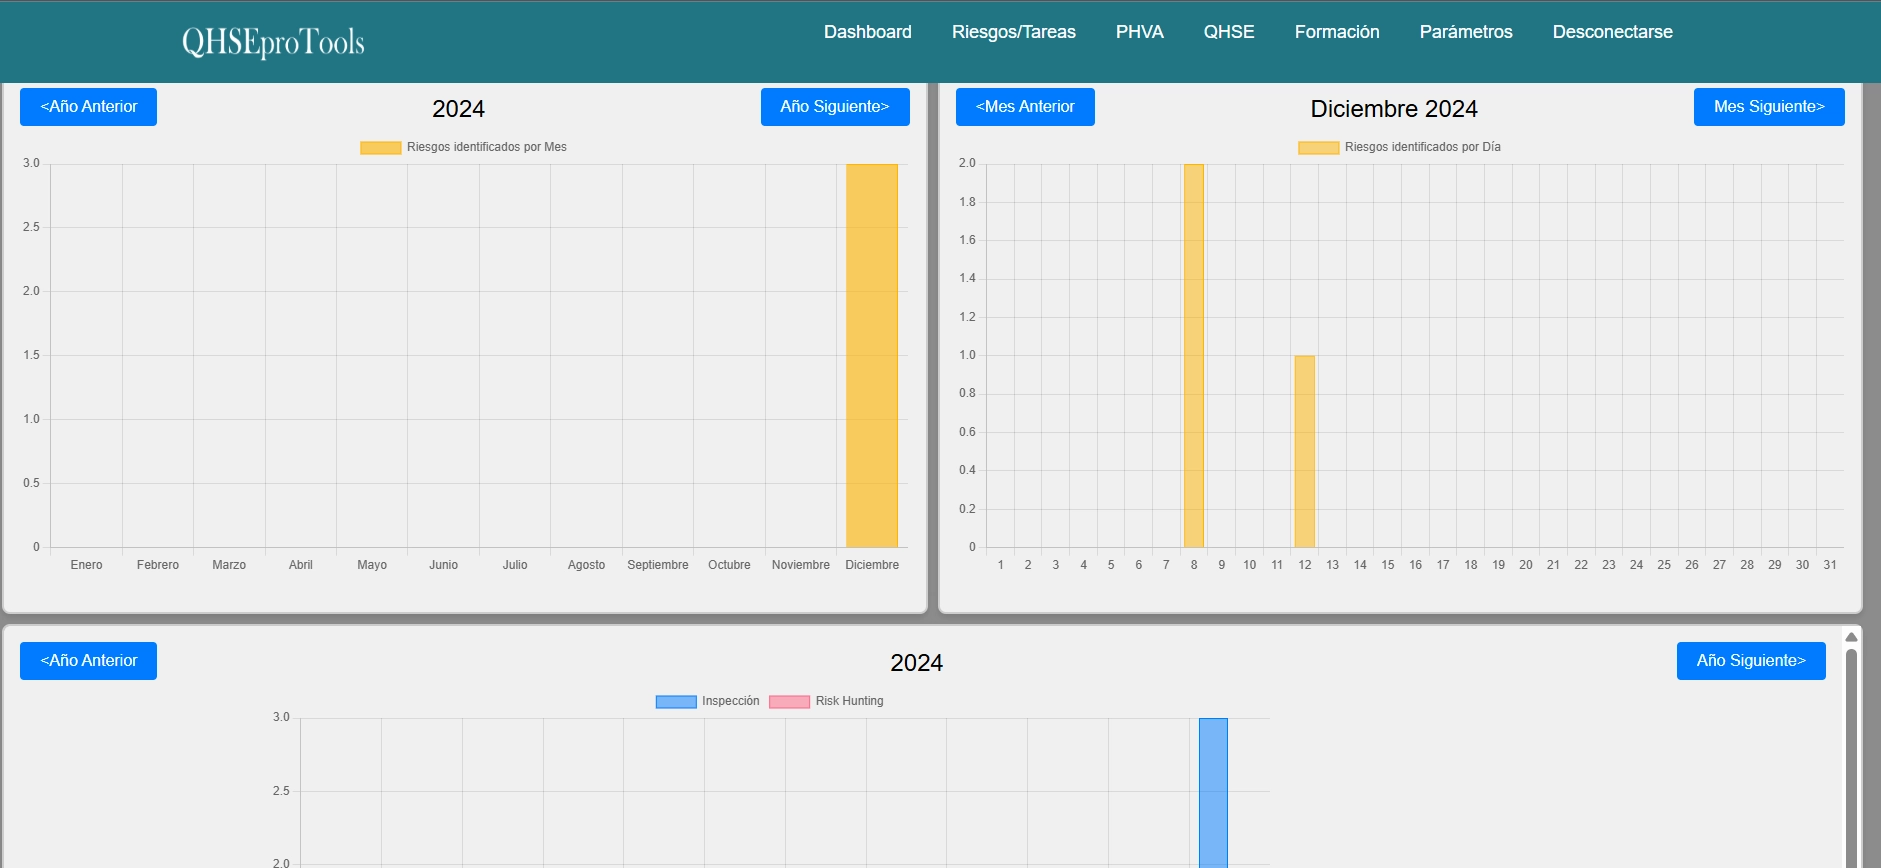Click the Mes Anterior button
This screenshot has height=868, width=1881.
coord(1025,107)
